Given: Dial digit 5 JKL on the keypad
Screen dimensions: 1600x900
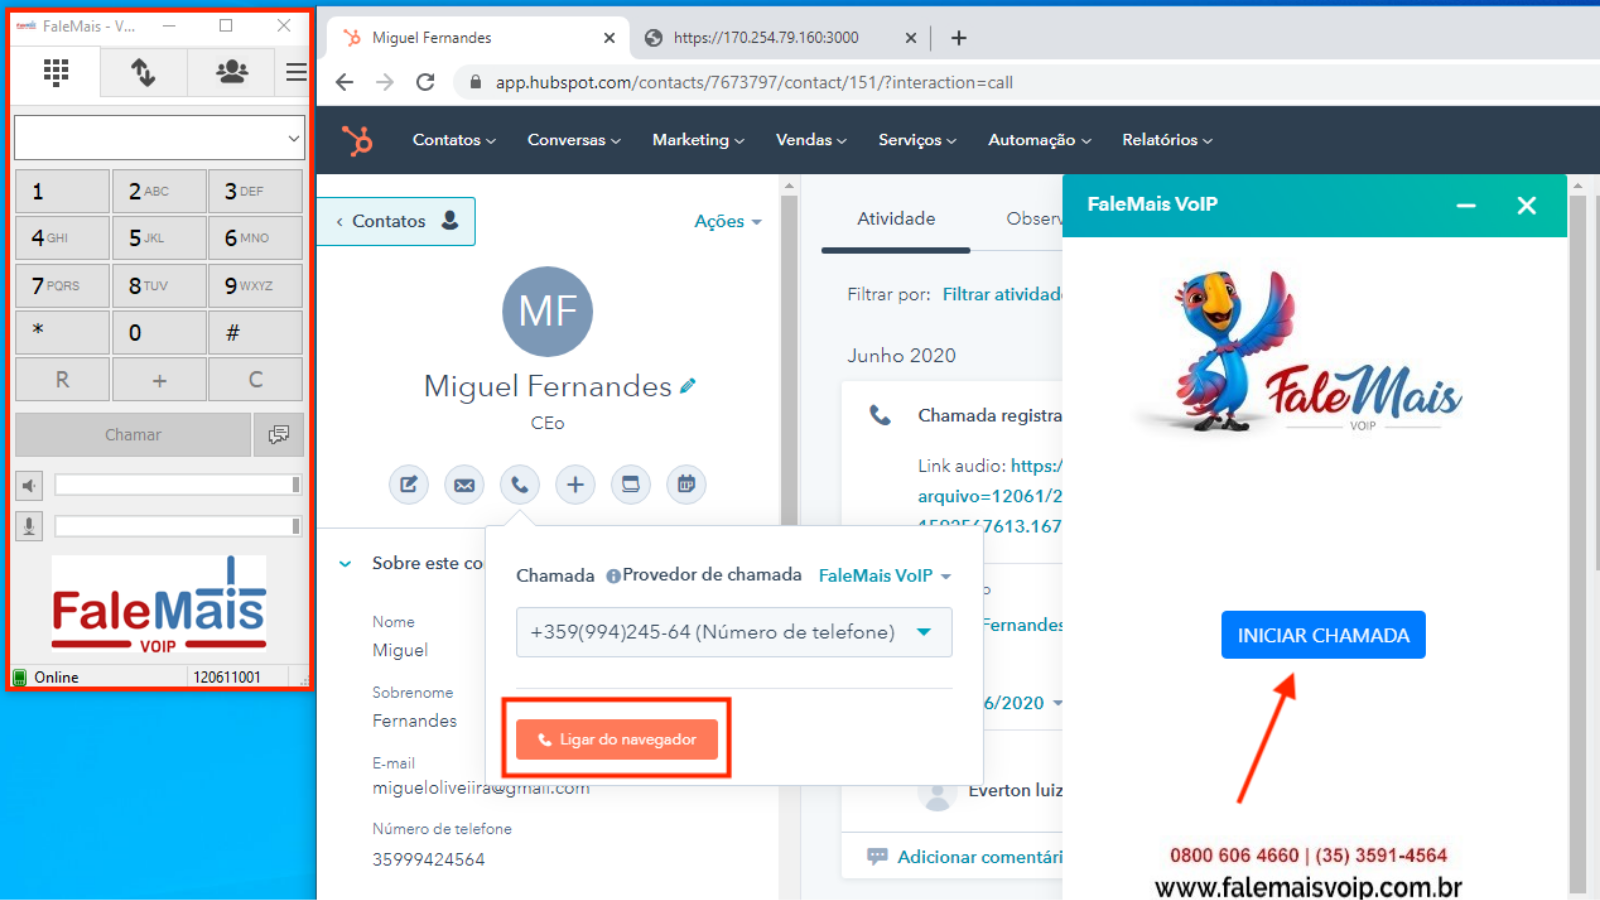Looking at the screenshot, I should 159,238.
